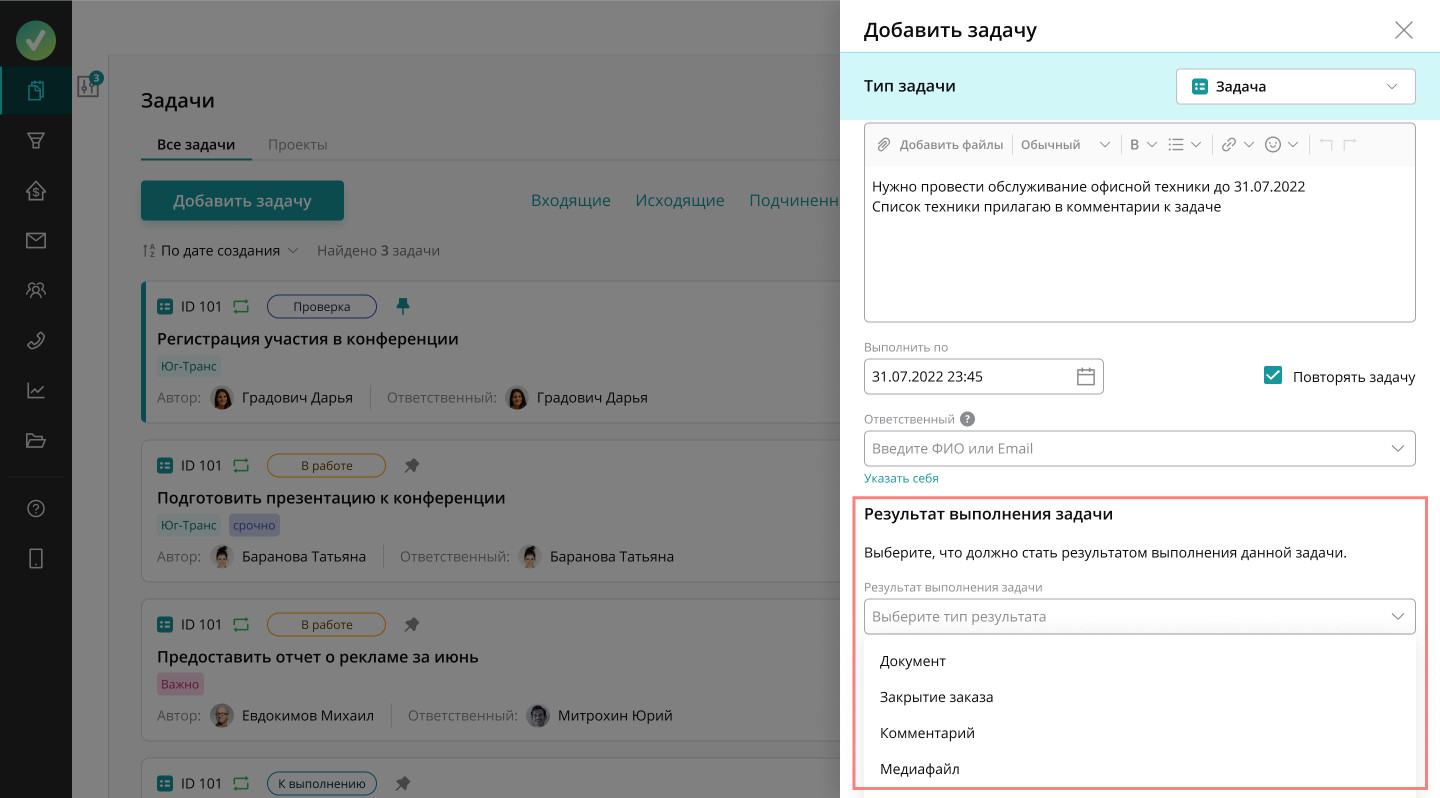1440x798 pixels.
Task: Open the mail envelope sidebar icon
Action: click(36, 240)
